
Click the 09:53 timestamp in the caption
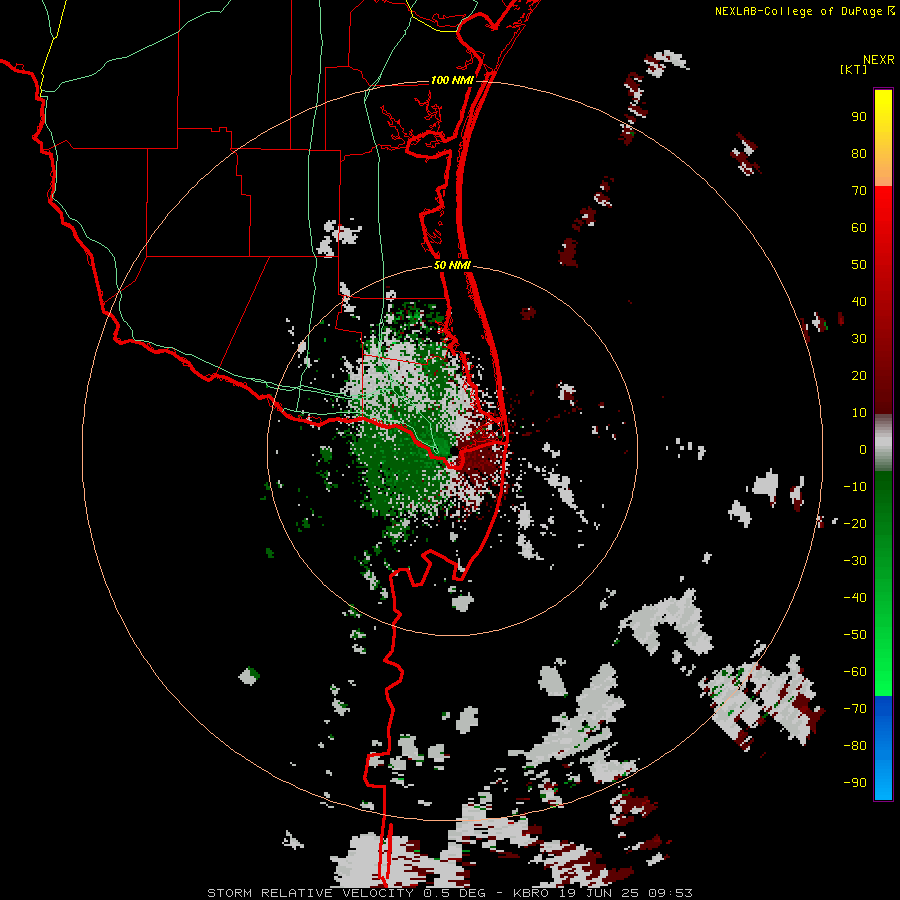click(670, 893)
